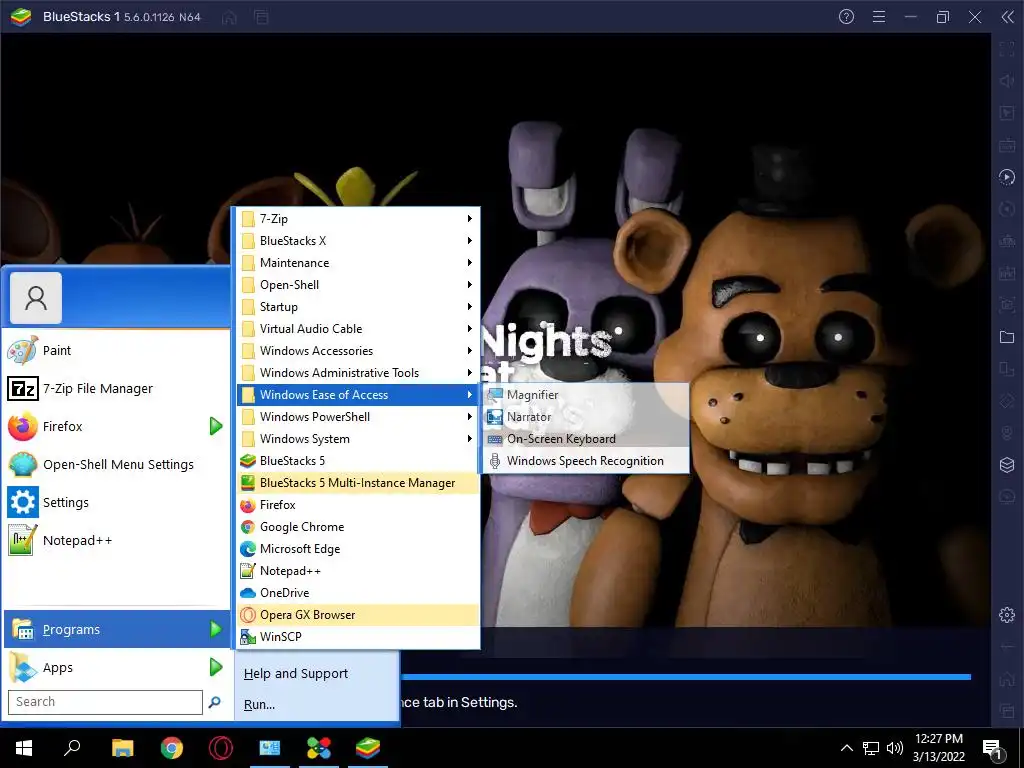Show hidden system tray icons

coord(846,748)
